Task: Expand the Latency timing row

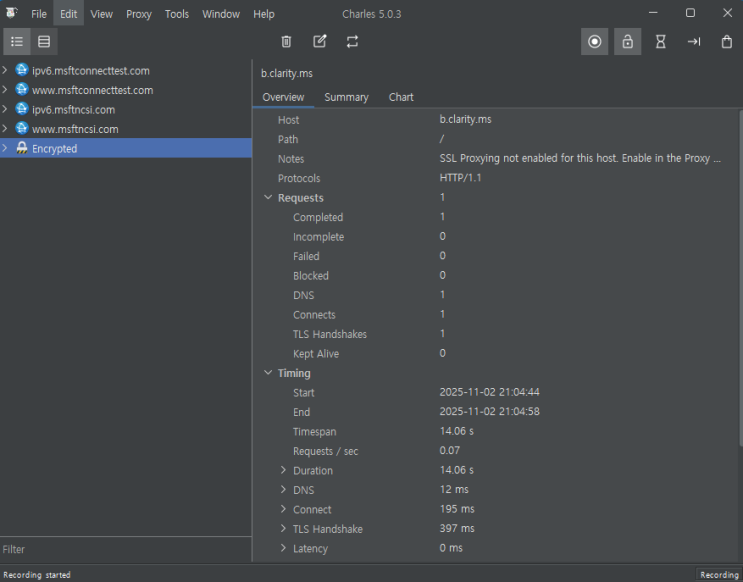Action: 283,547
